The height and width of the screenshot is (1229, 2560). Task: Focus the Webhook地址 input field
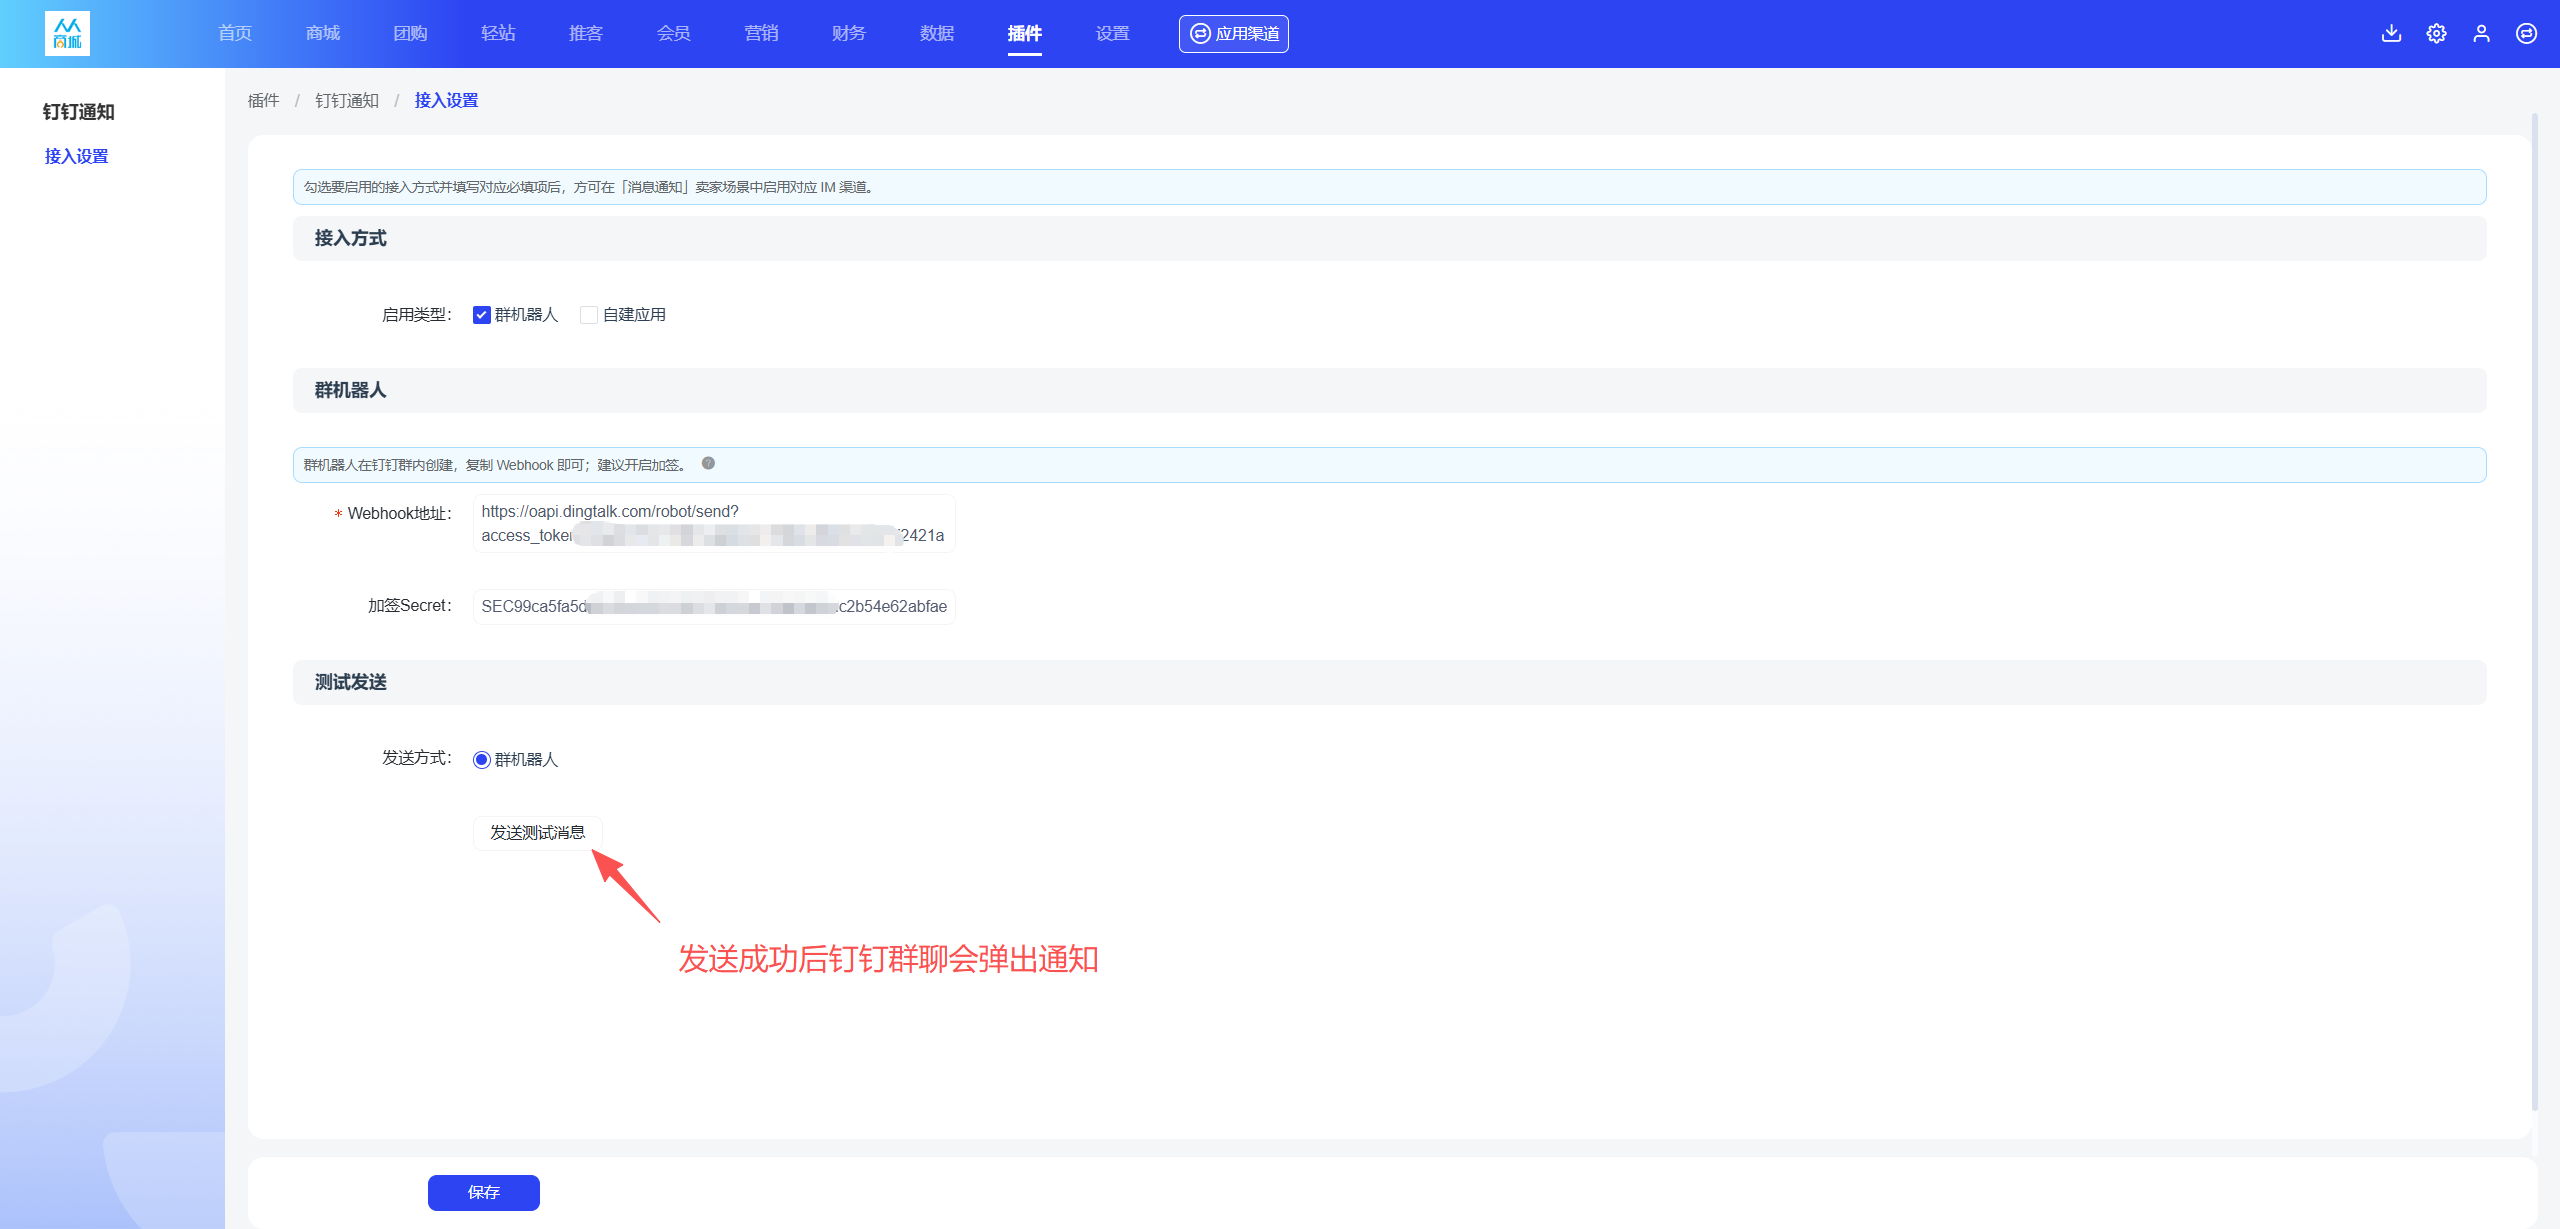714,523
